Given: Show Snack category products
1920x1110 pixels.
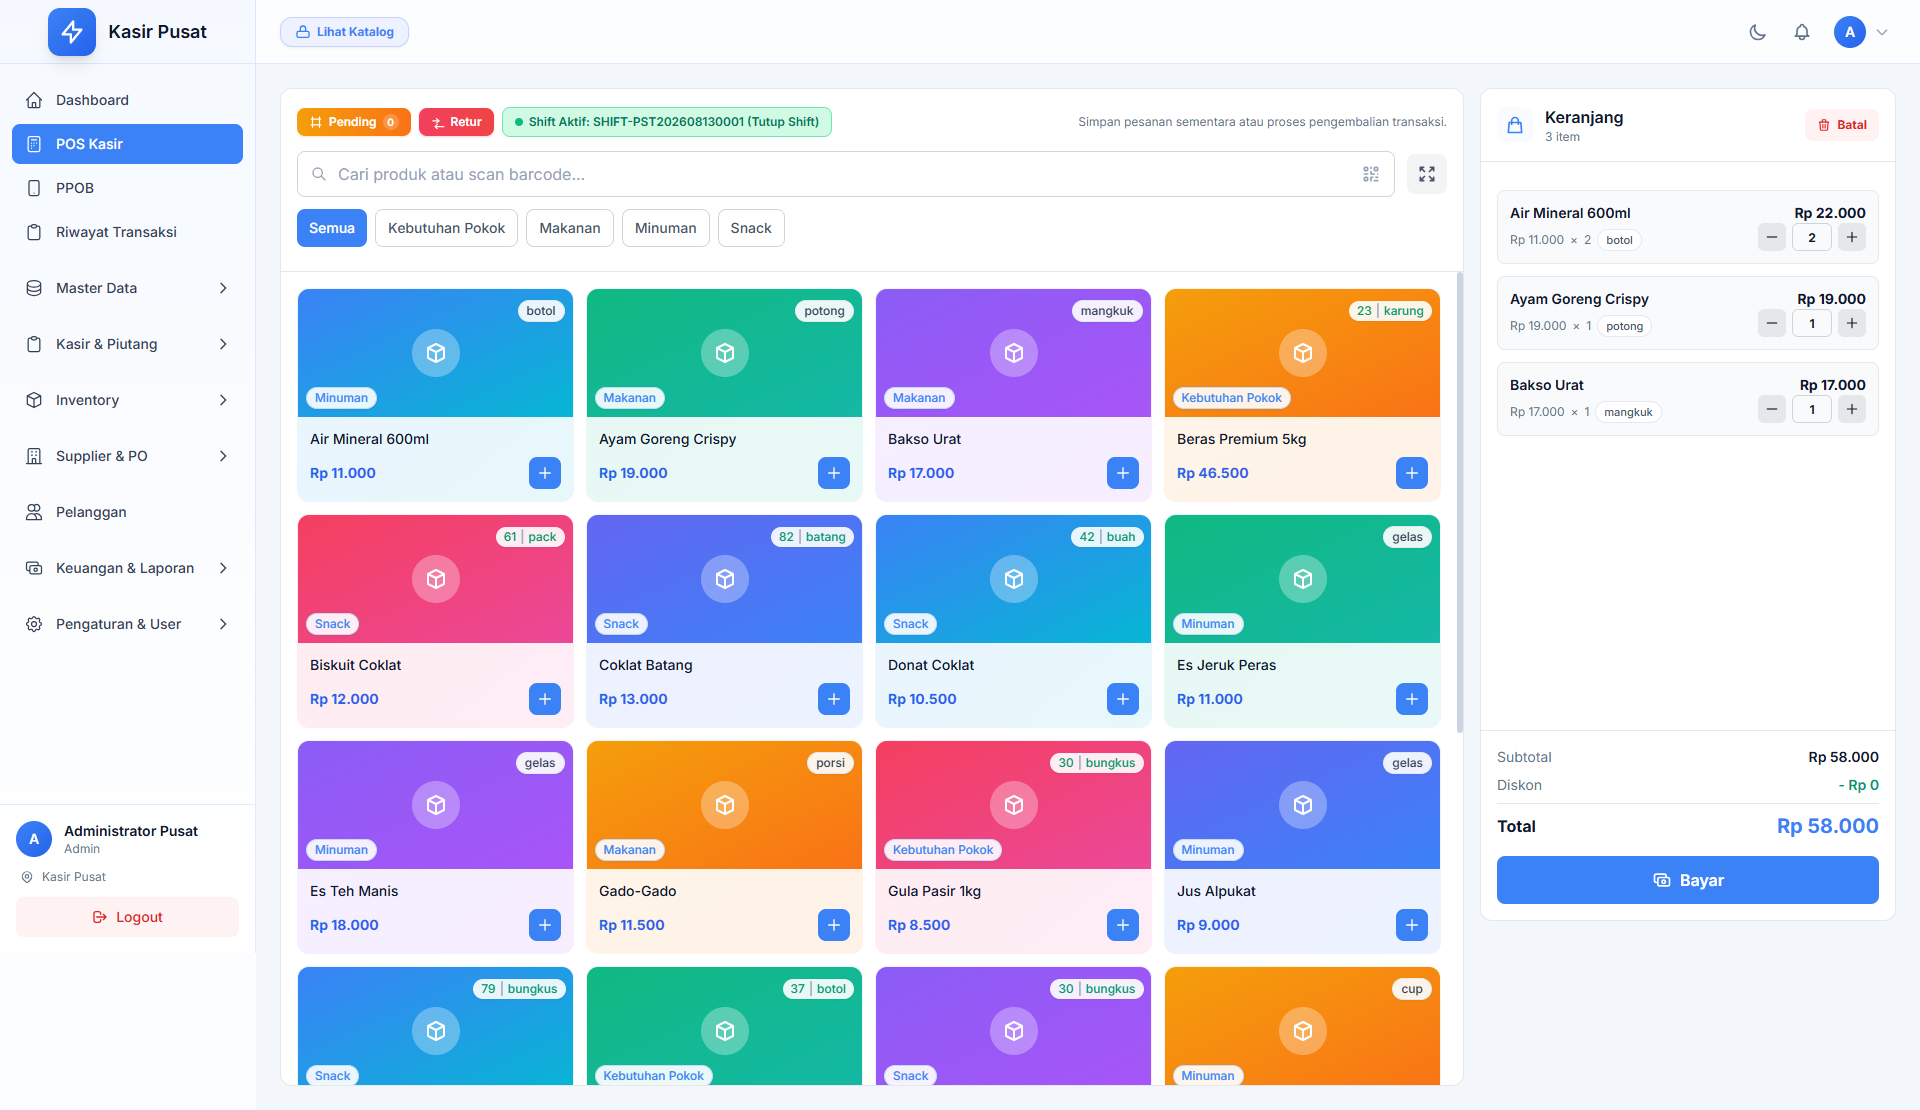Looking at the screenshot, I should click(751, 228).
